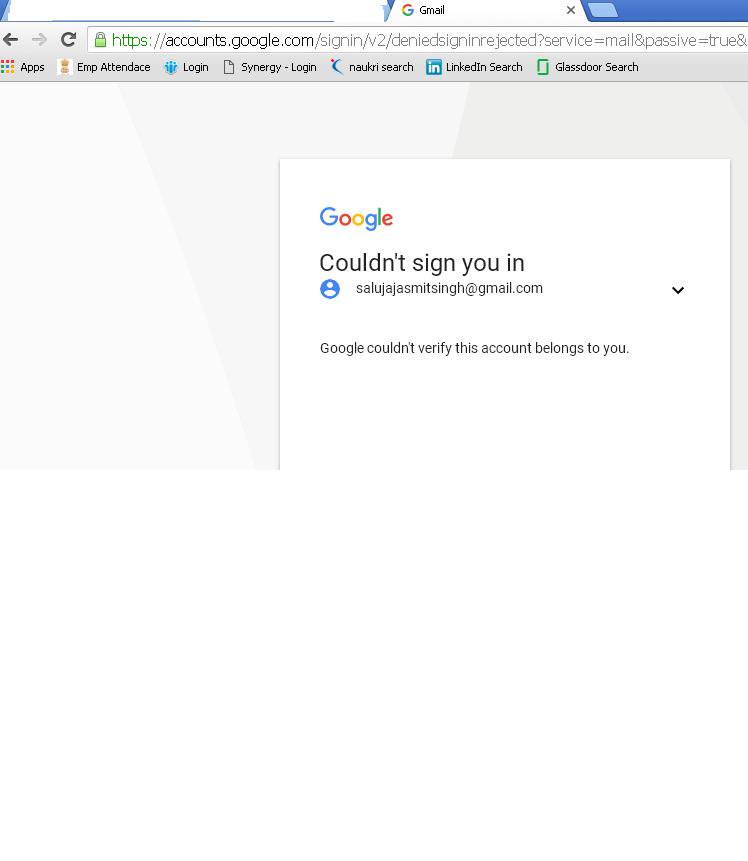The width and height of the screenshot is (748, 861).
Task: Open the Login bookmark
Action: [x=187, y=67]
